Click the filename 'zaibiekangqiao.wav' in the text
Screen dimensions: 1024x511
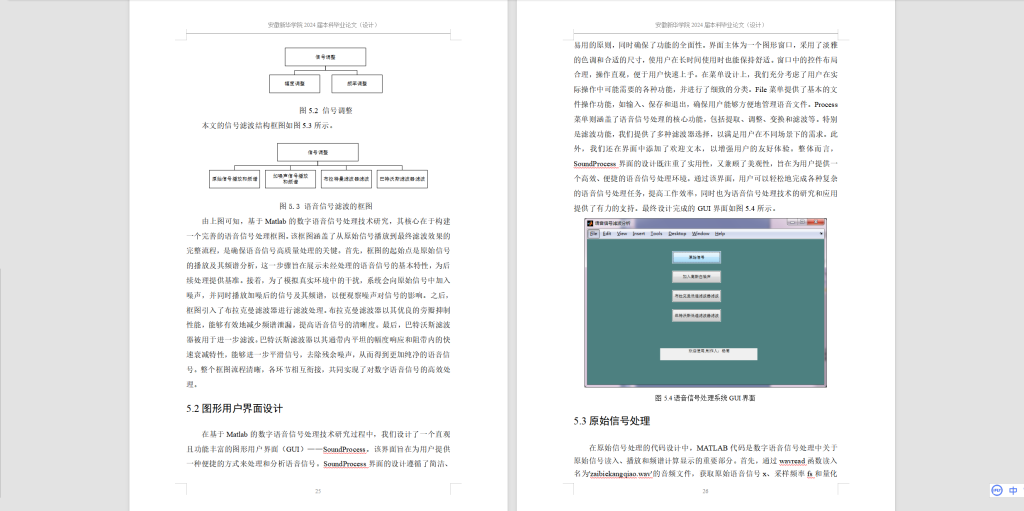[620, 474]
